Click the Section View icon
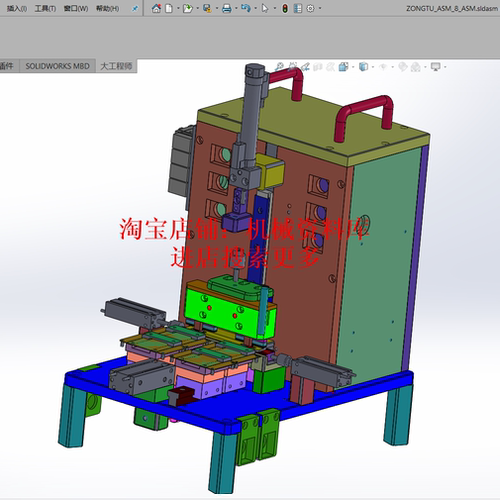 [318, 67]
